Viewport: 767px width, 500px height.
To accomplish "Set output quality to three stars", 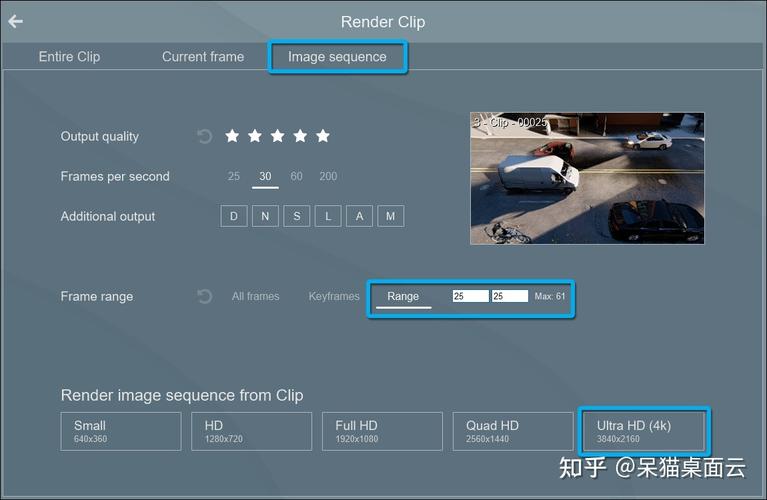I will coord(277,136).
